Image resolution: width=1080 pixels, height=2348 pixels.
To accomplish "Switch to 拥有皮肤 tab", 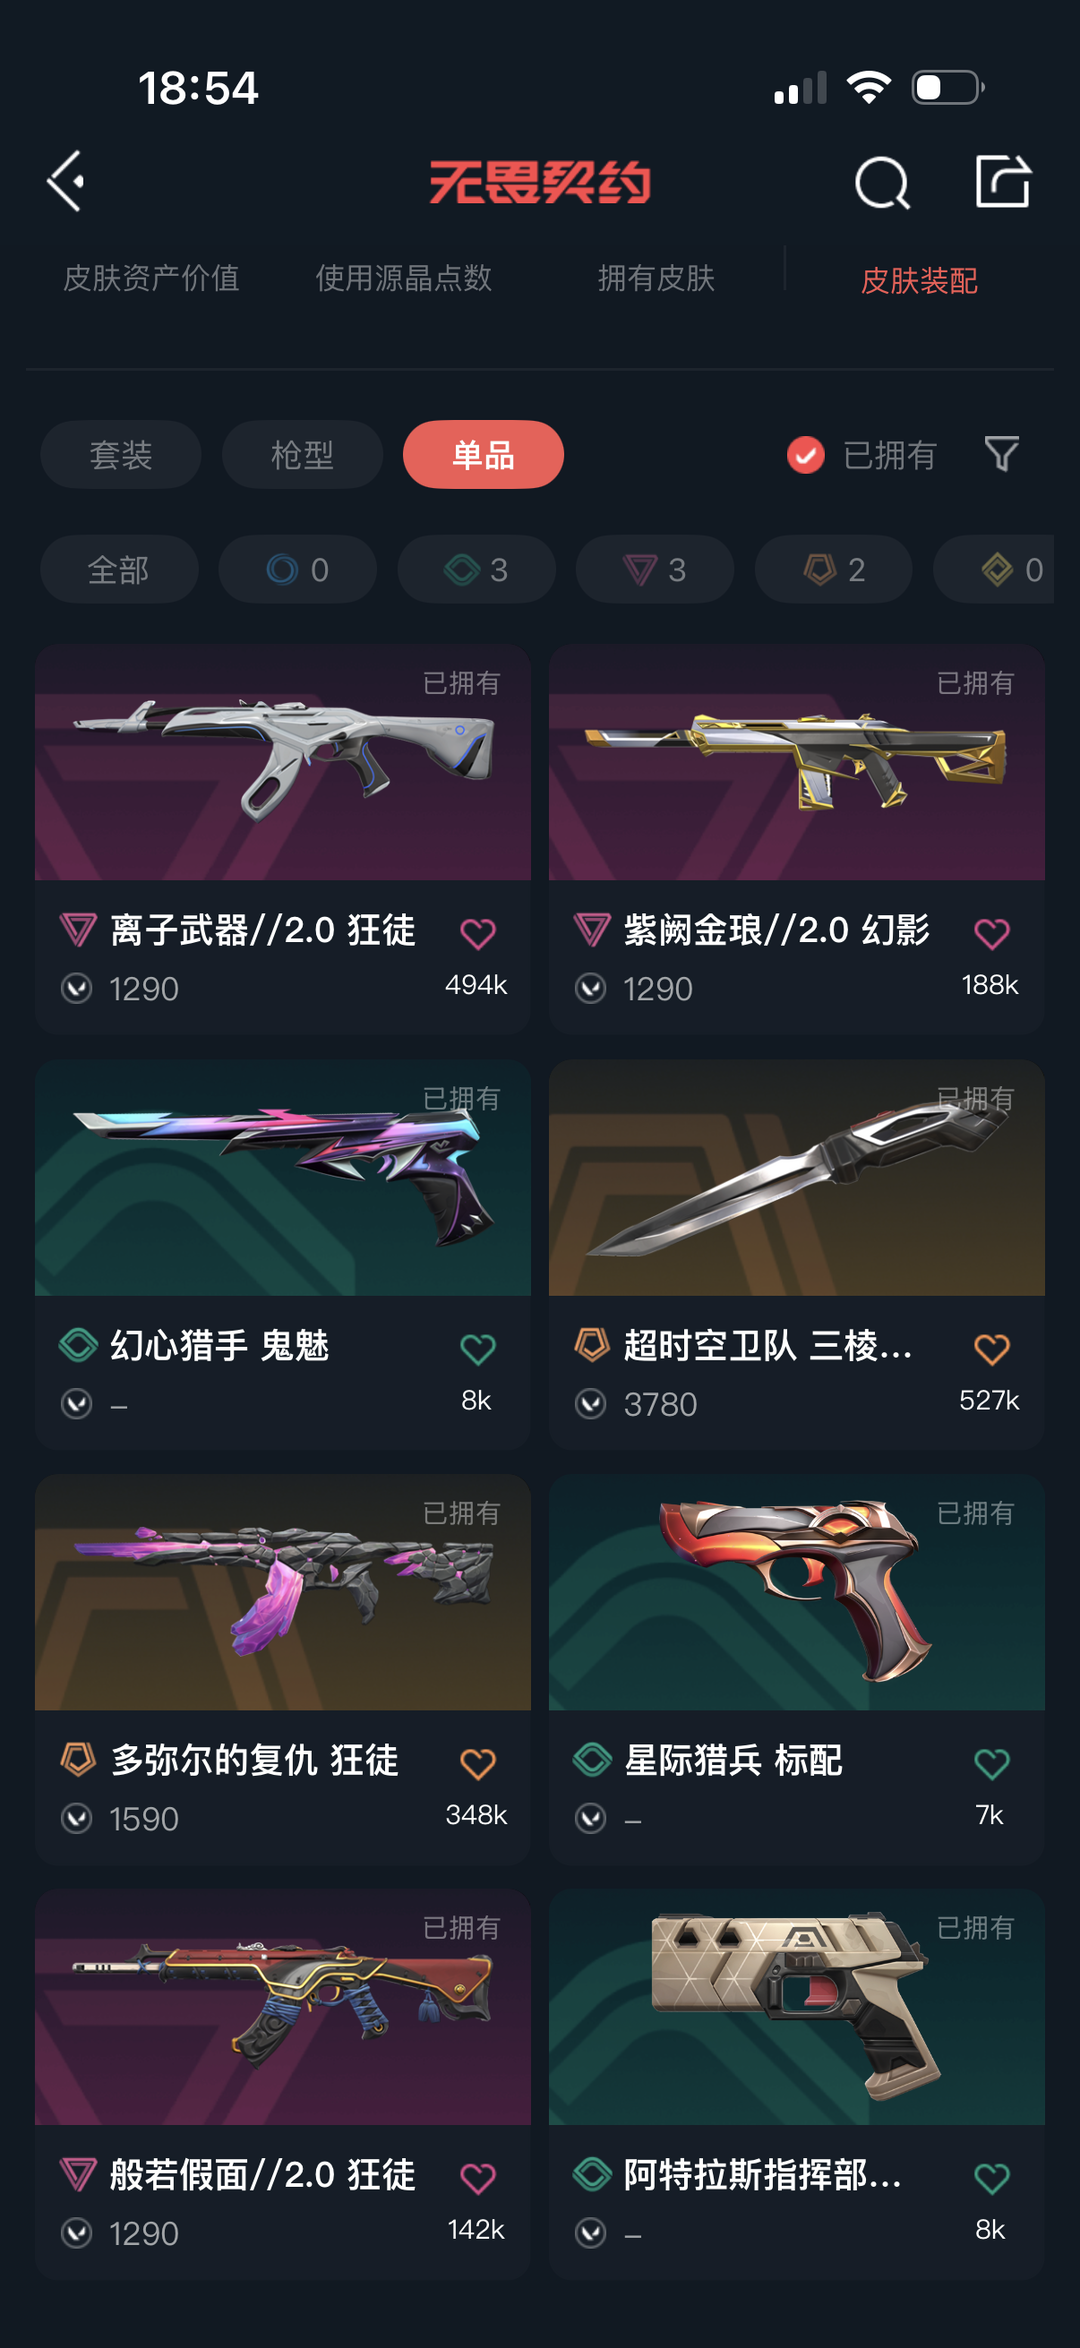I will pyautogui.click(x=656, y=278).
